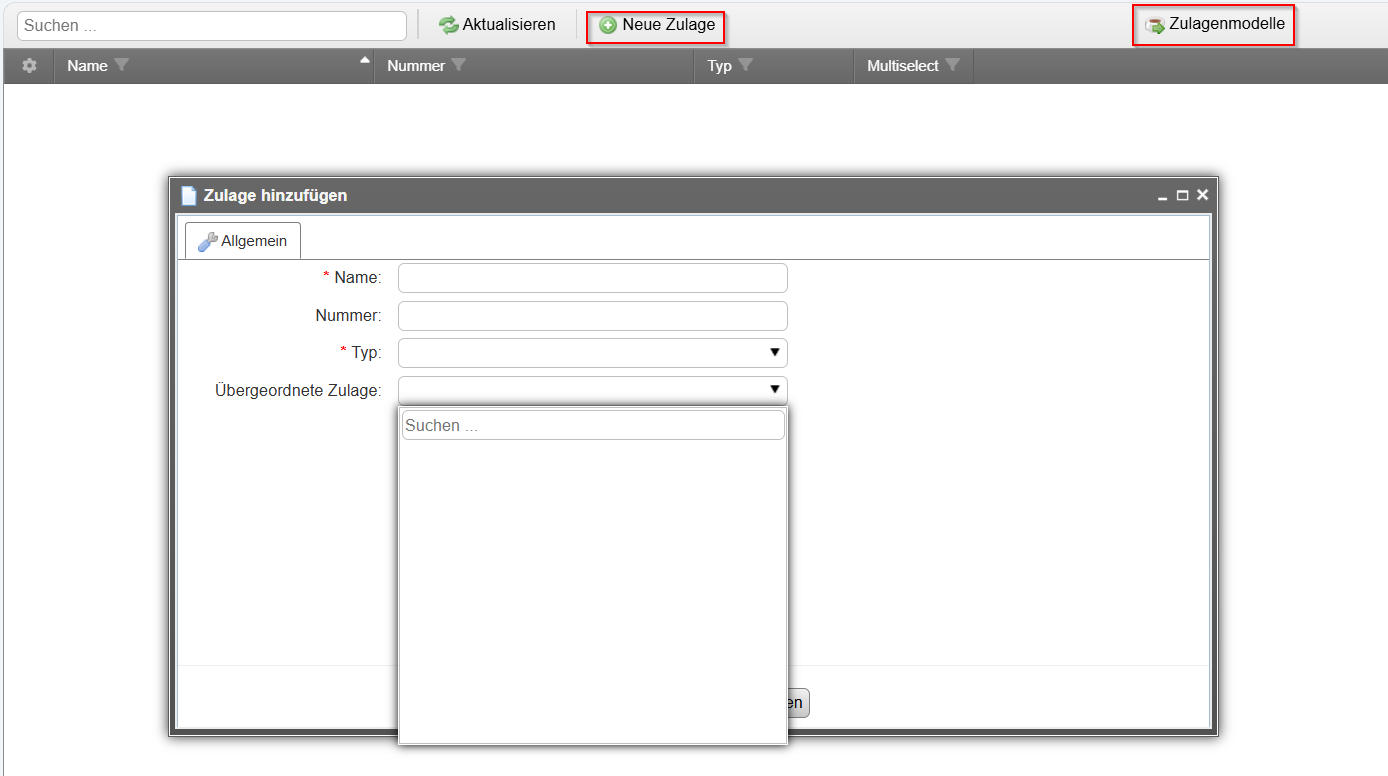
Task: Click the Typ column filter funnel
Action: click(x=745, y=66)
